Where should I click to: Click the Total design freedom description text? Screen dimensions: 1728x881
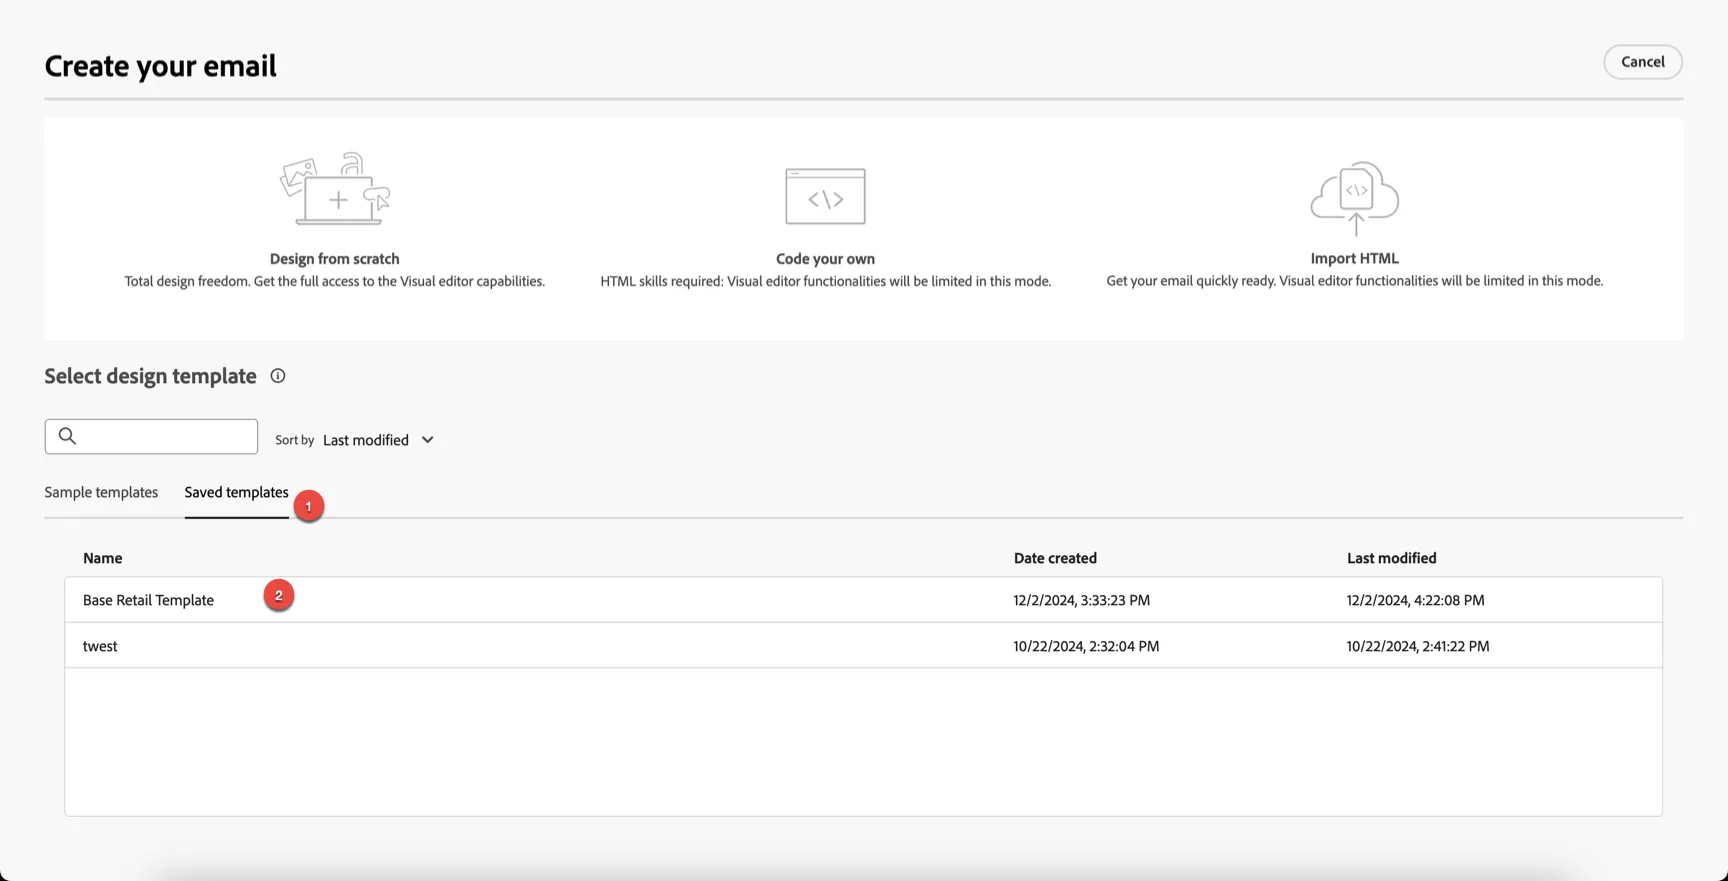335,281
